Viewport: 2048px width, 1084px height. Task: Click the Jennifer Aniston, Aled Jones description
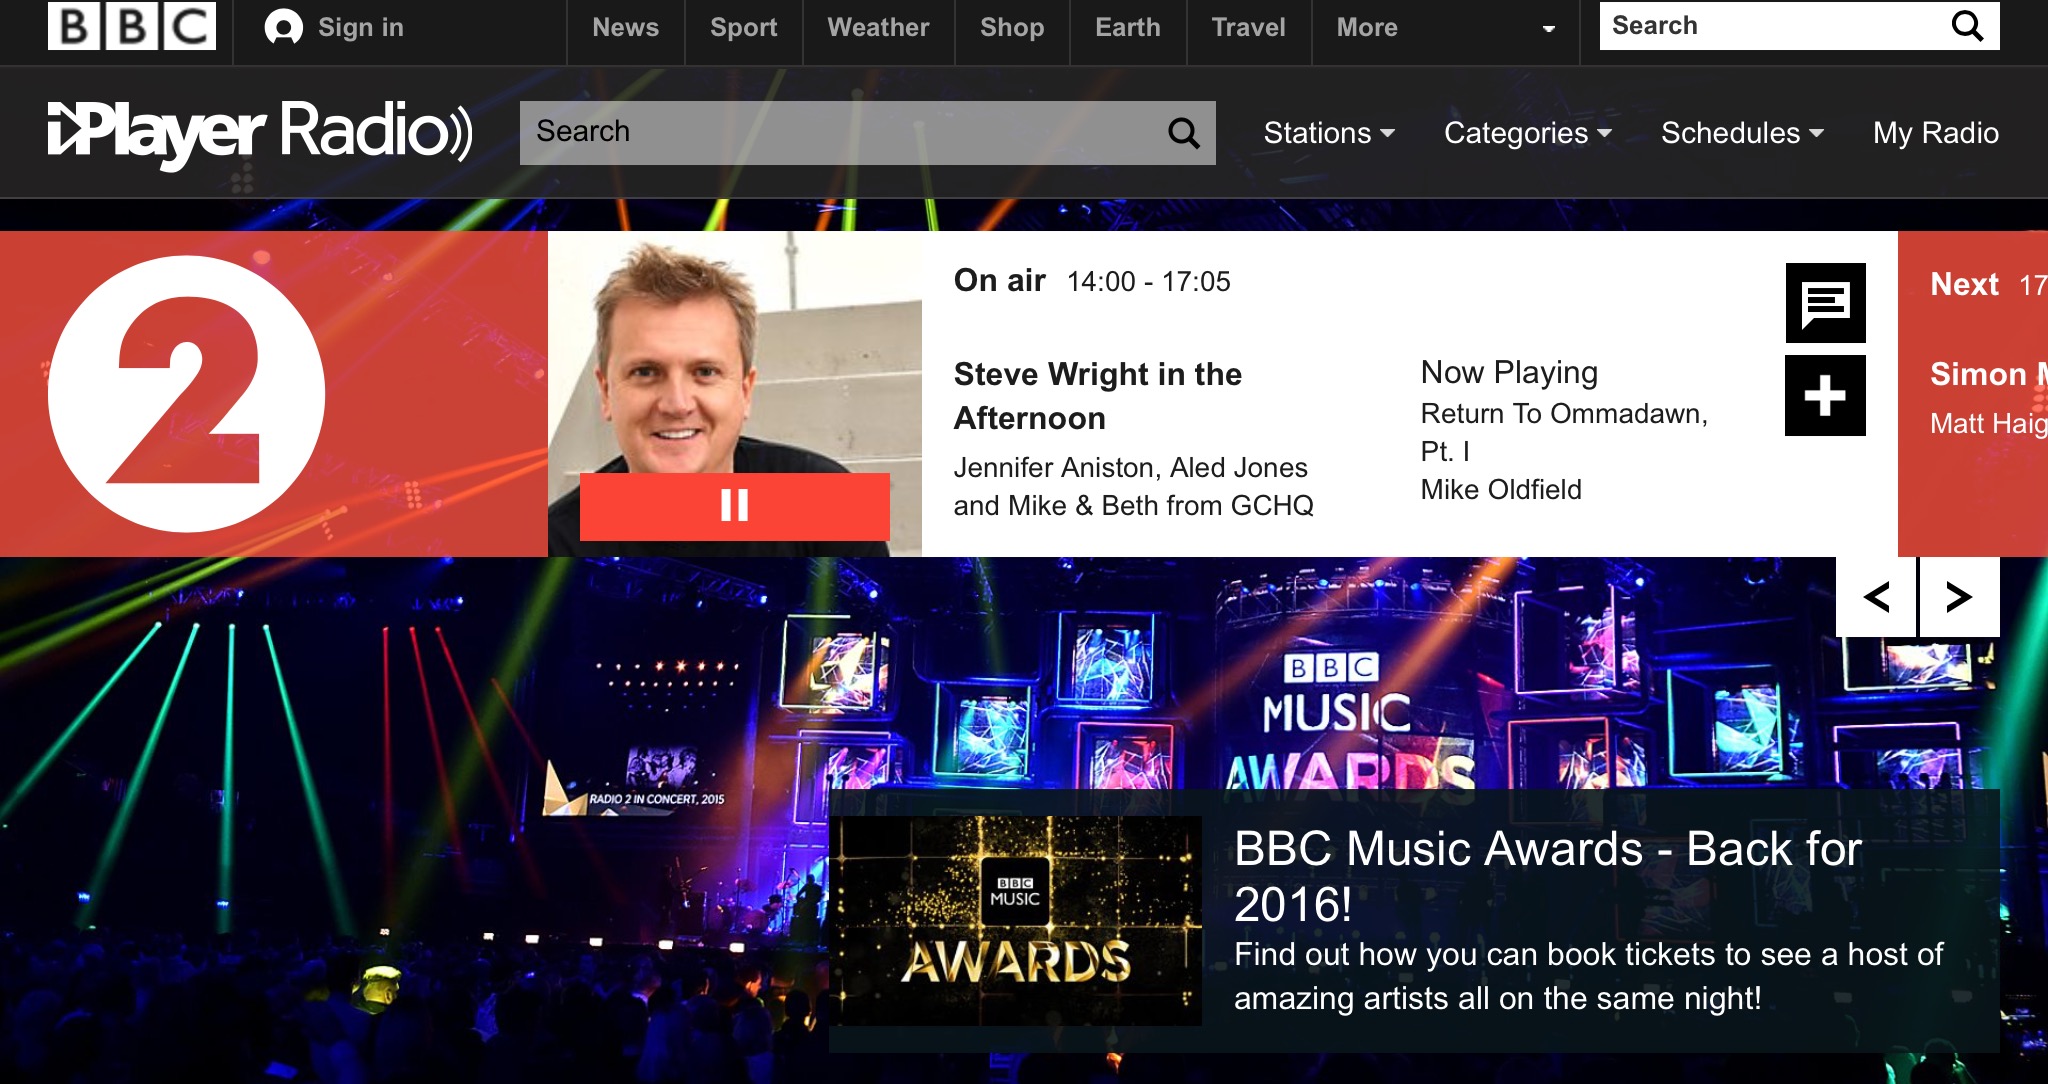pos(1133,487)
